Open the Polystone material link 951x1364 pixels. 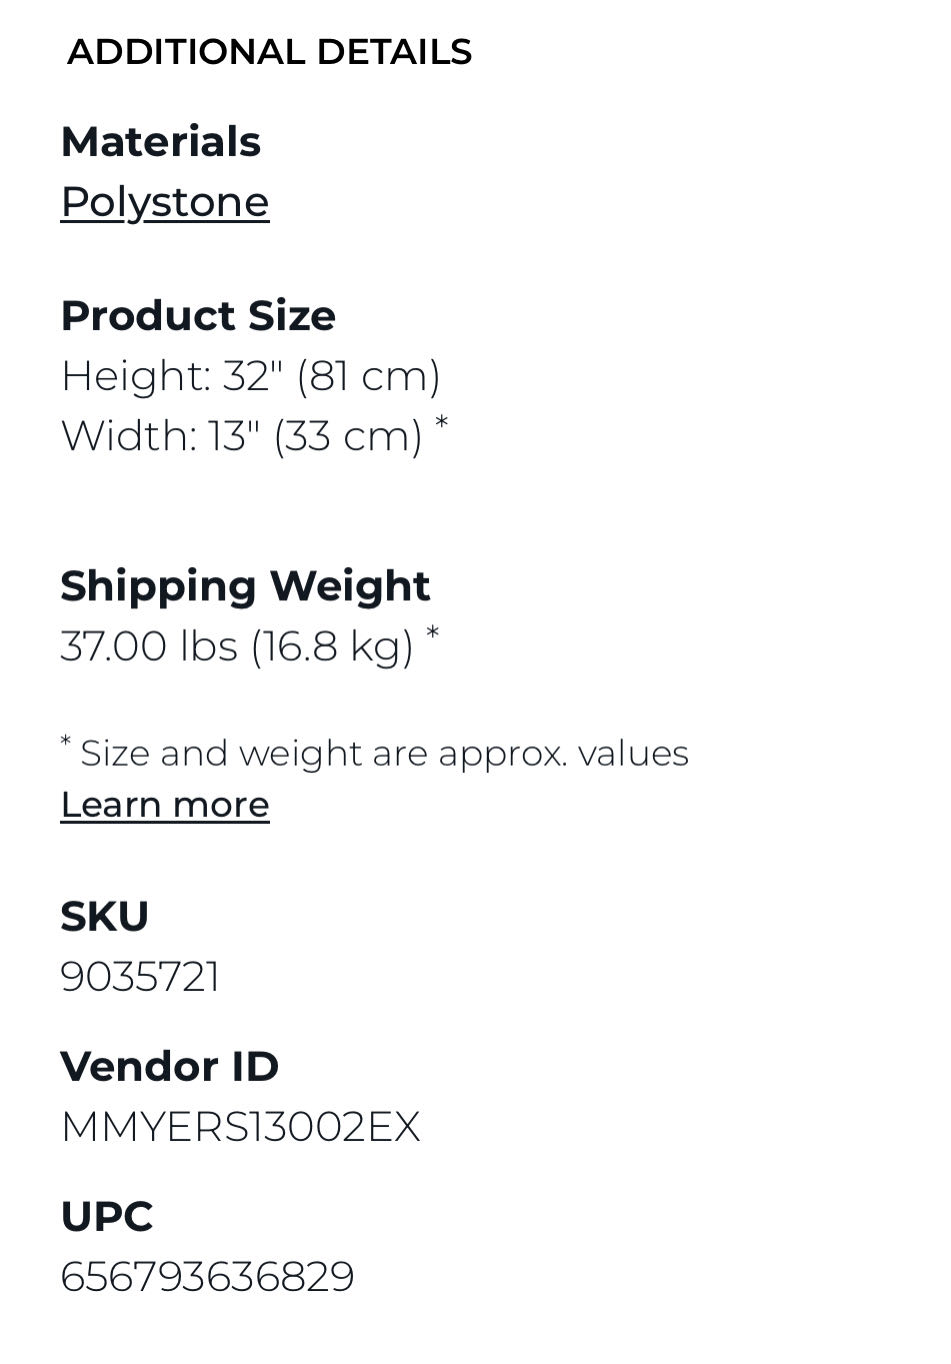(165, 202)
